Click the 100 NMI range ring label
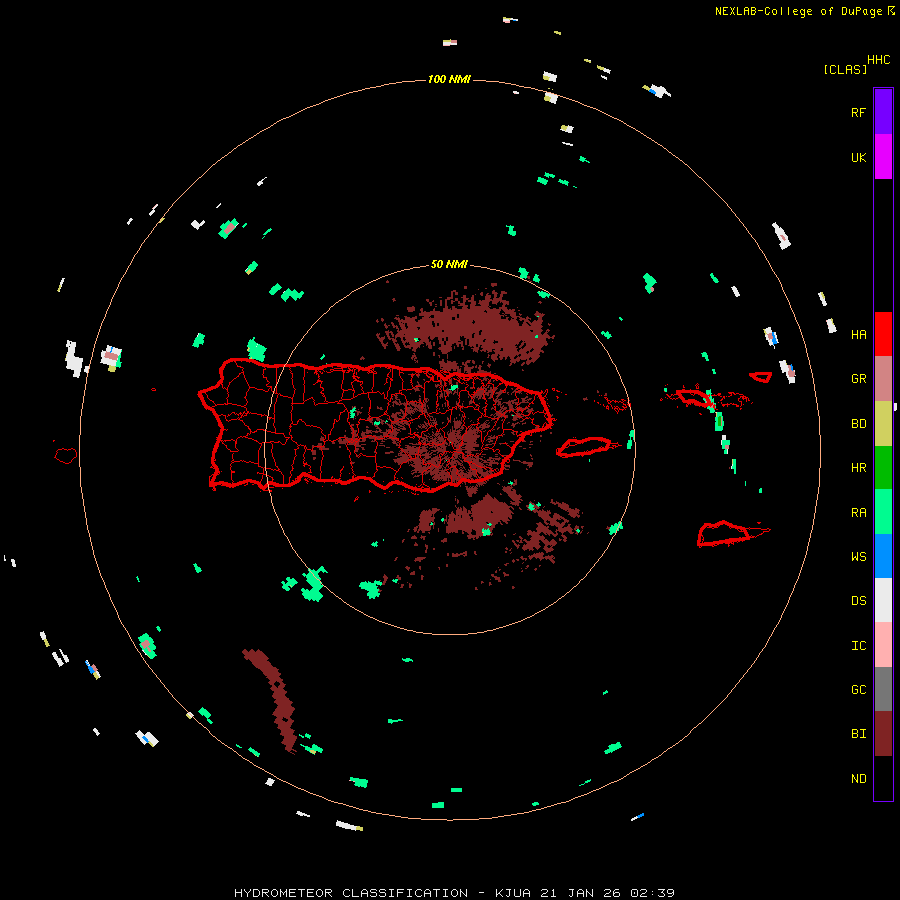This screenshot has width=900, height=900. tap(449, 79)
